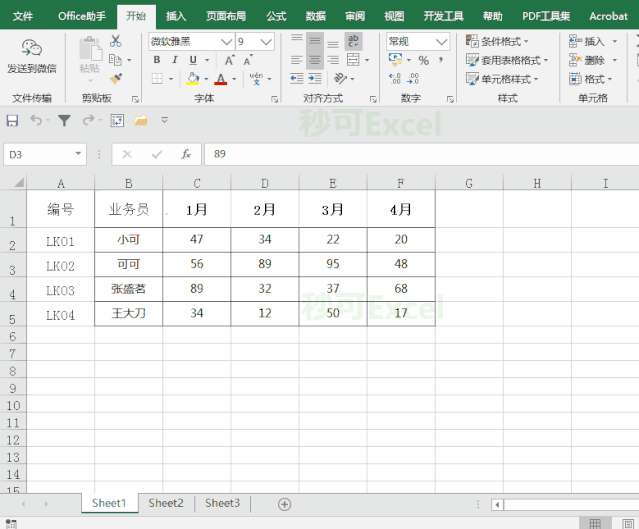Add a new sheet with plus button
Screen dimensions: 639x529
(284, 504)
